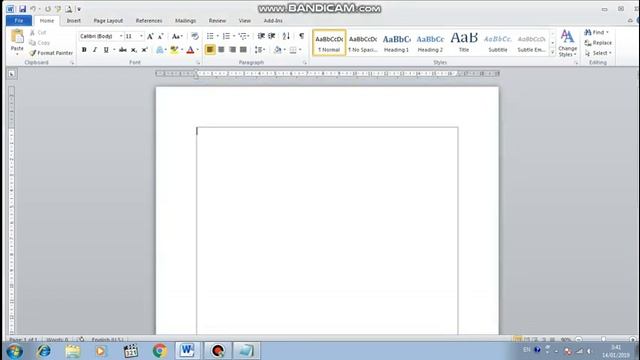Open the font size 11 dropdown
This screenshot has width=640, height=360.
141,36
